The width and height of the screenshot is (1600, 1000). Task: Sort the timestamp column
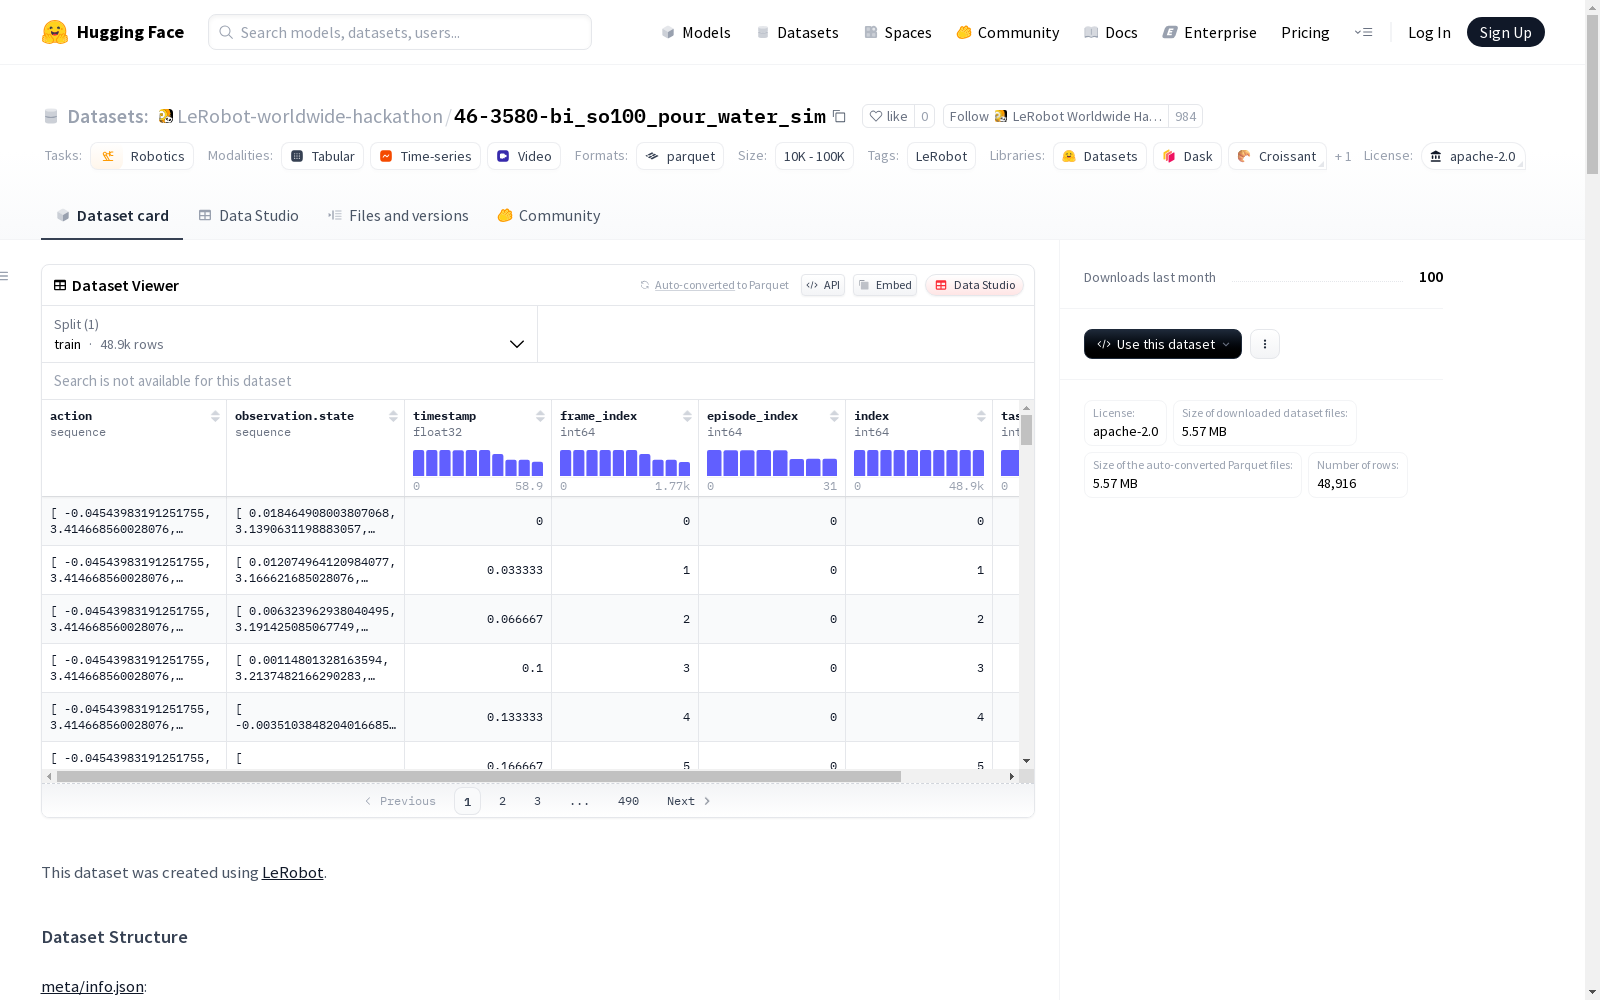click(x=540, y=416)
